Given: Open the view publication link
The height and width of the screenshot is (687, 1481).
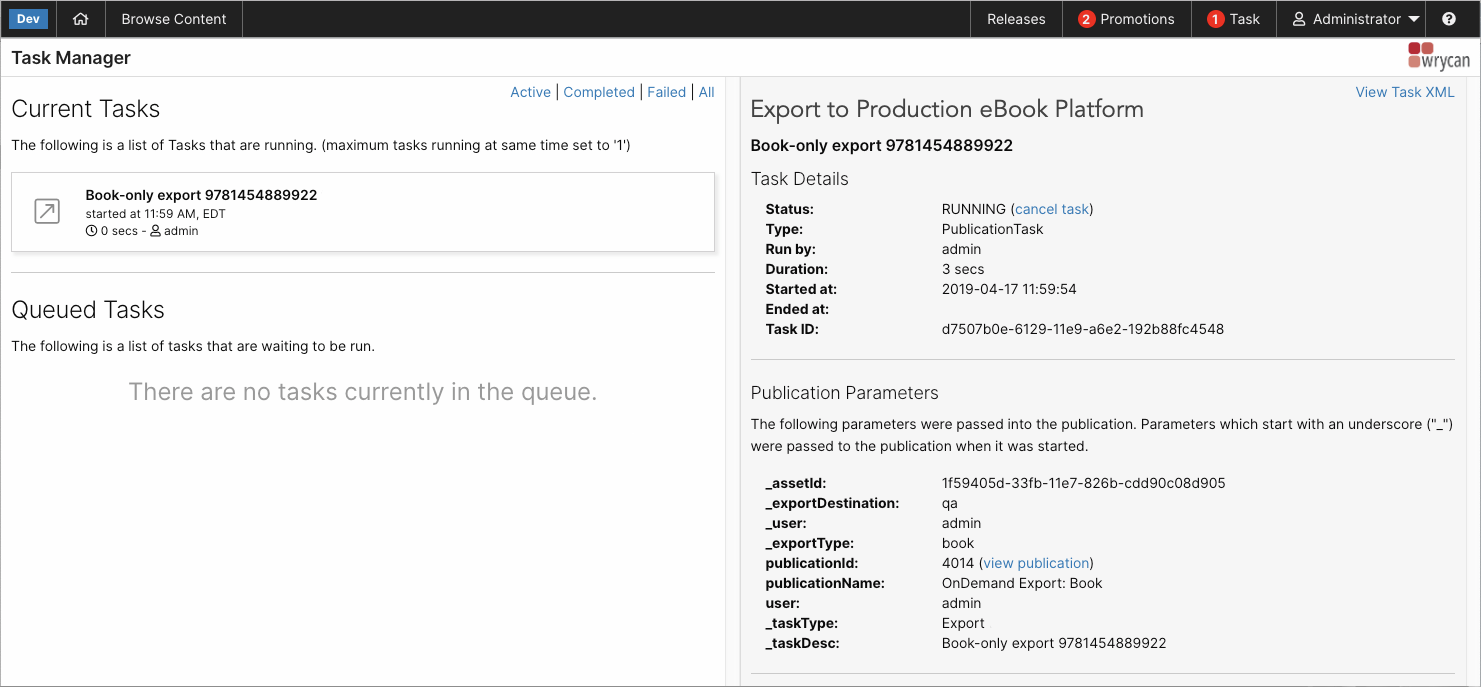Looking at the screenshot, I should [1036, 563].
